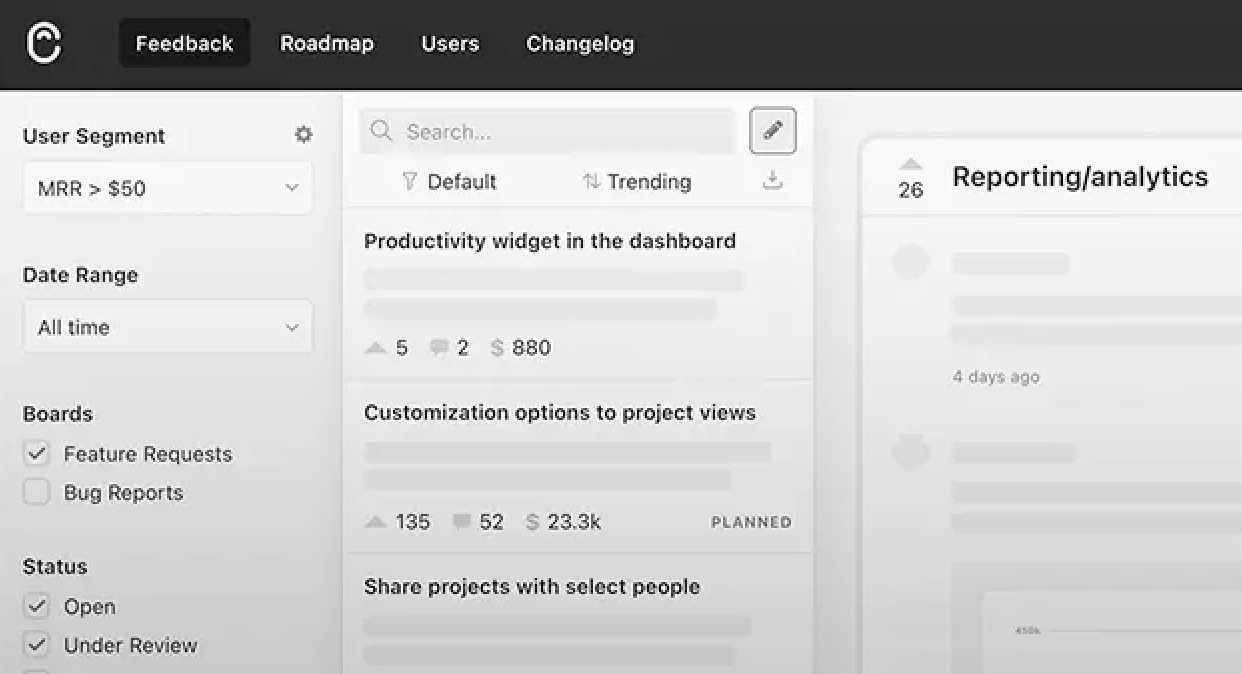Image resolution: width=1242 pixels, height=674 pixels.
Task: Toggle the Under Review status checkbox
Action: point(37,646)
